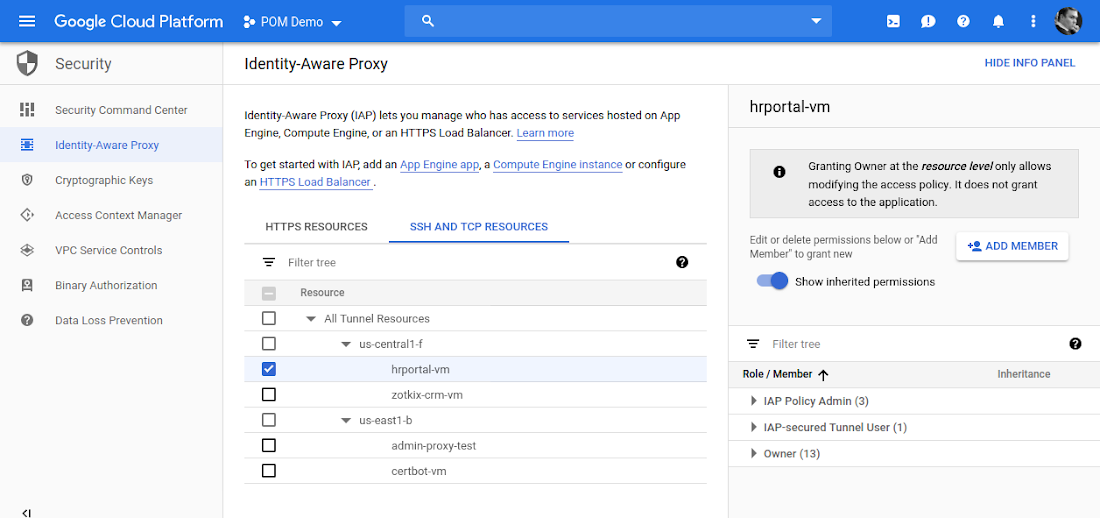The width and height of the screenshot is (1100, 518).
Task: Open the App Engine app link
Action: tap(439, 164)
